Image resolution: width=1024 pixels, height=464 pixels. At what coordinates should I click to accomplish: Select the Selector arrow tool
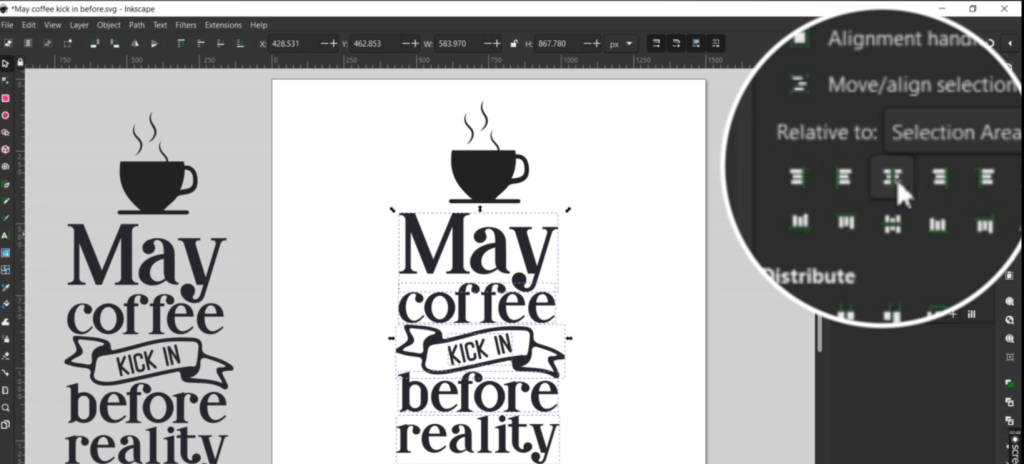tap(5, 63)
